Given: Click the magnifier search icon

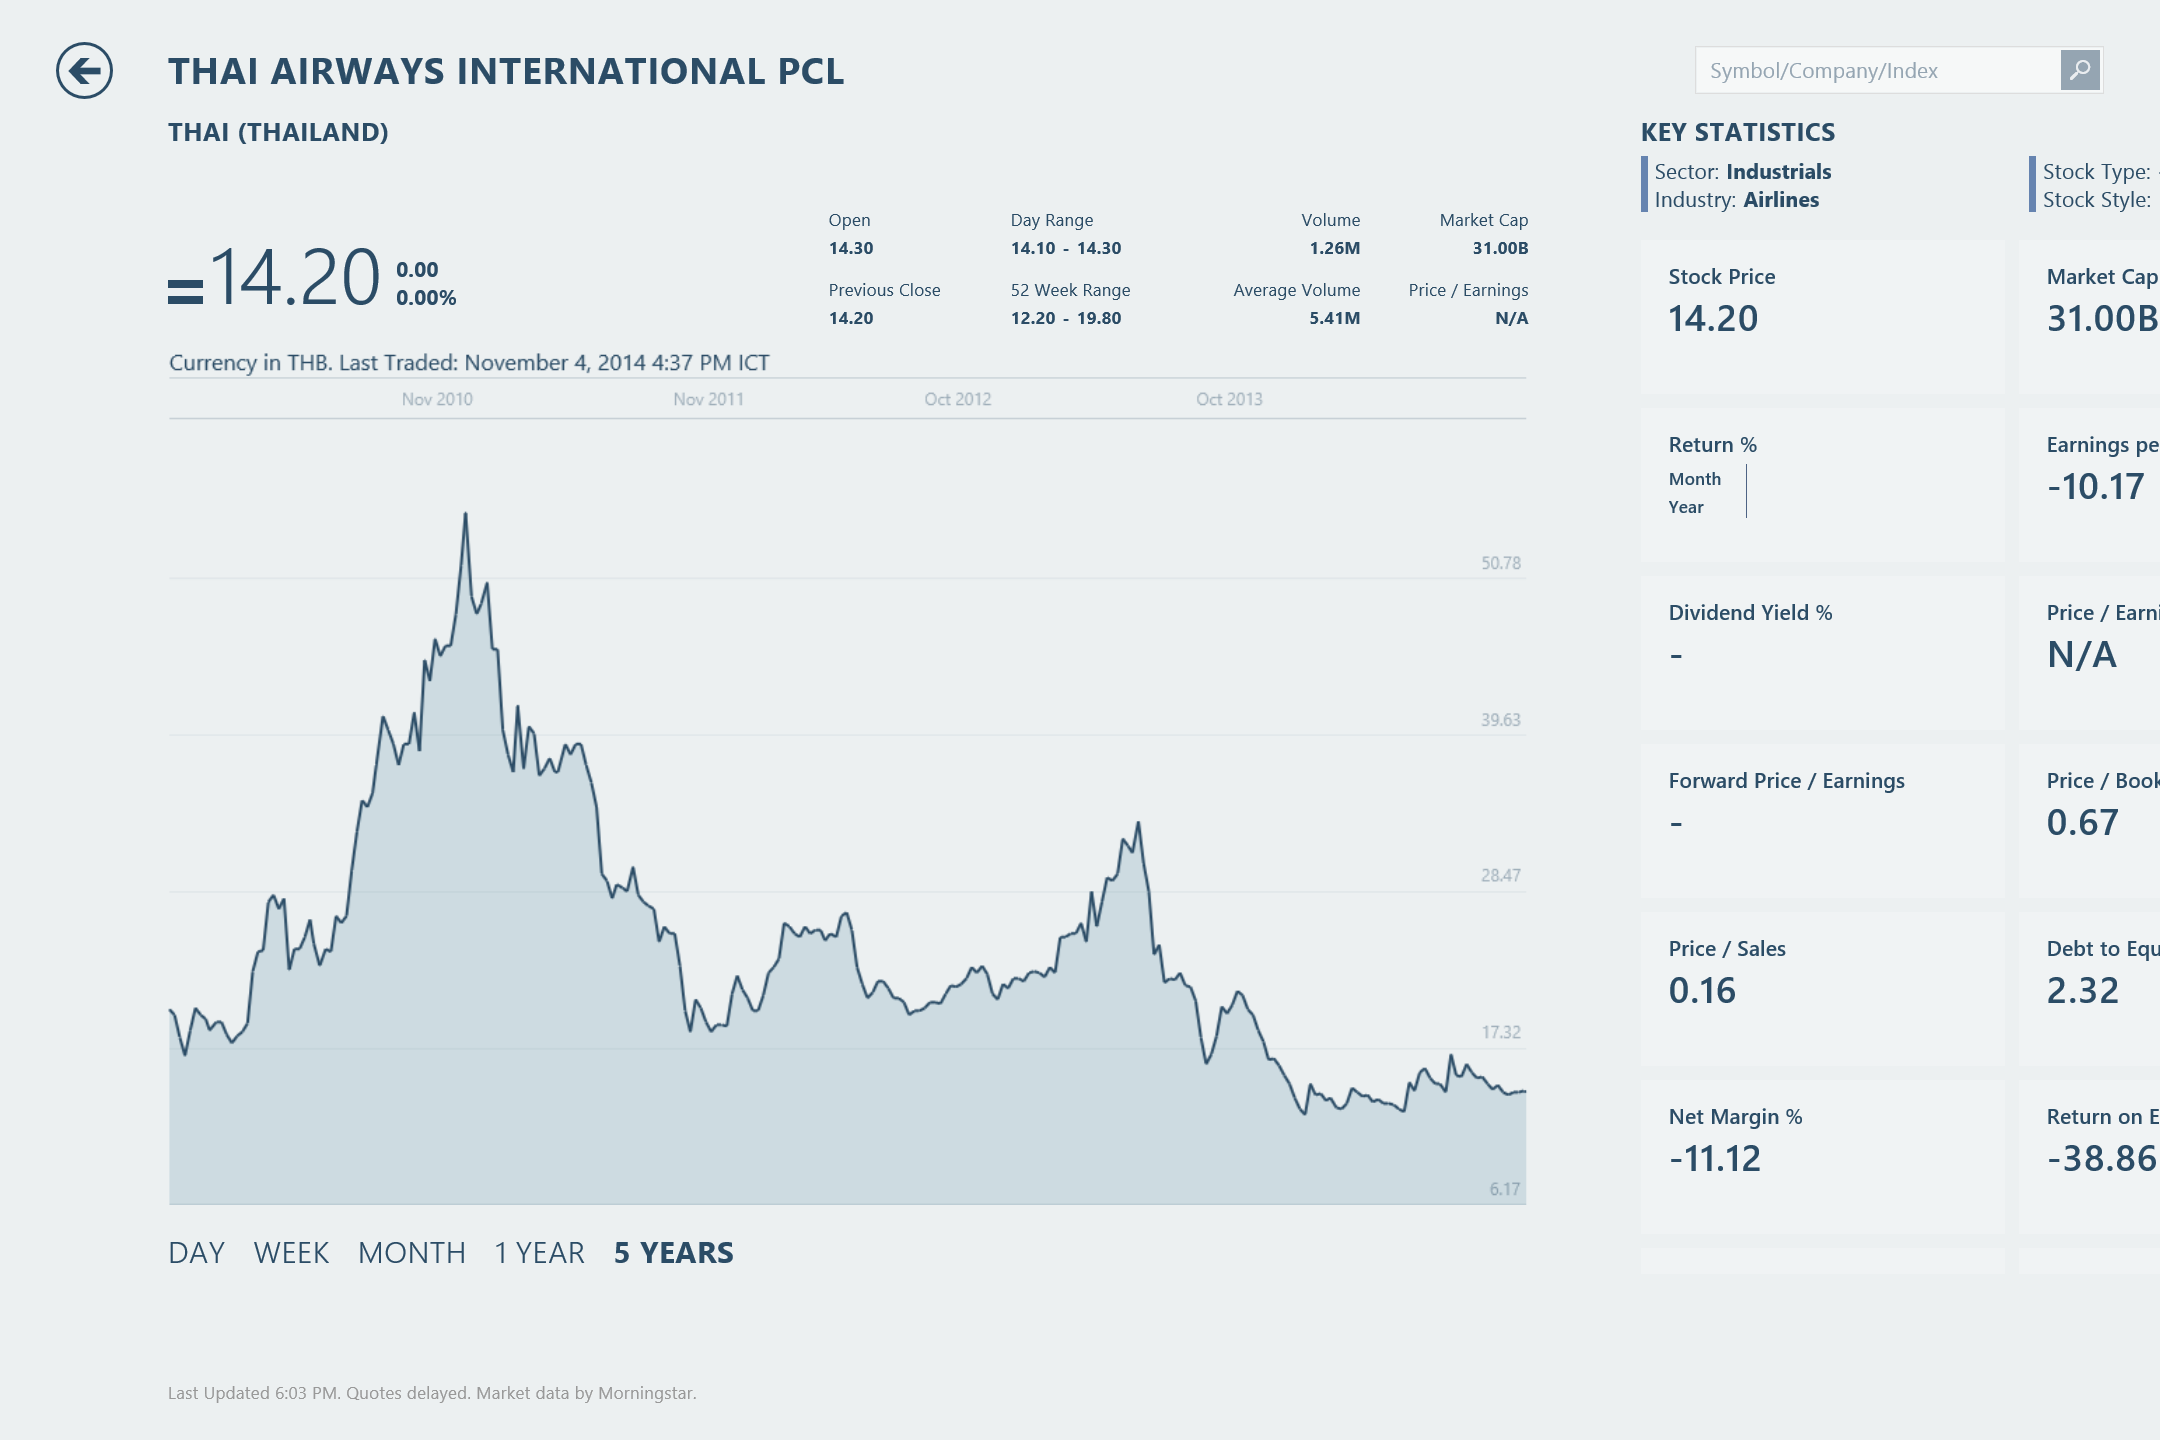Looking at the screenshot, I should (x=2080, y=70).
